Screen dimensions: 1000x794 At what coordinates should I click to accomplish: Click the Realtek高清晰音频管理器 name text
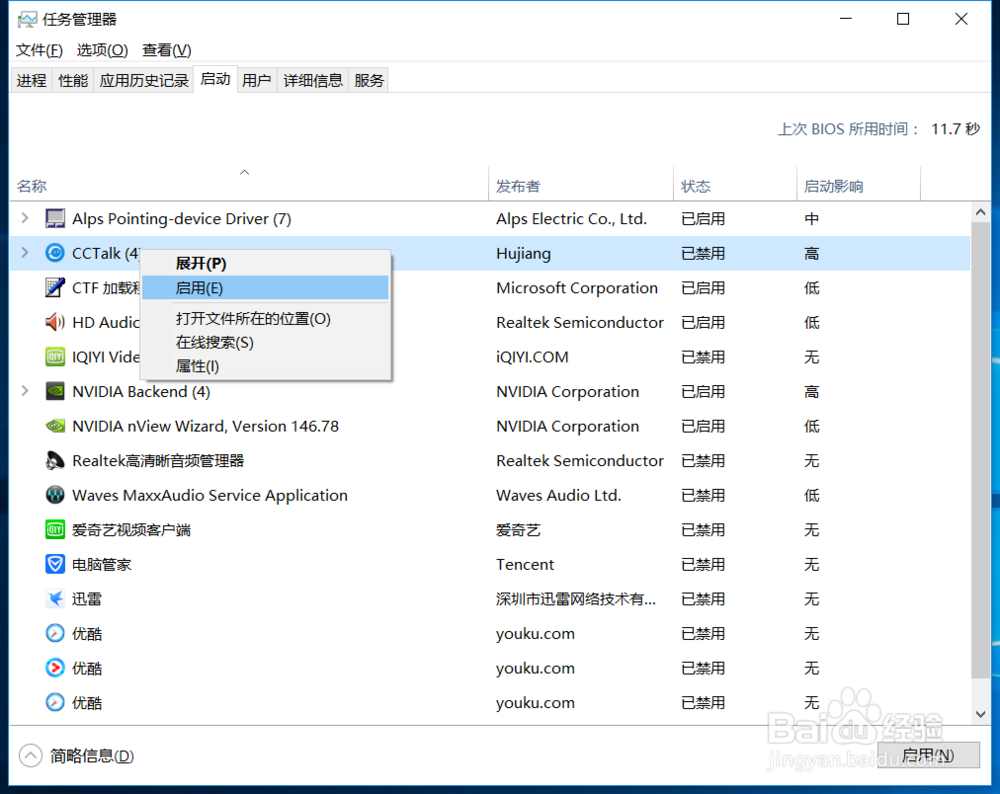(158, 460)
